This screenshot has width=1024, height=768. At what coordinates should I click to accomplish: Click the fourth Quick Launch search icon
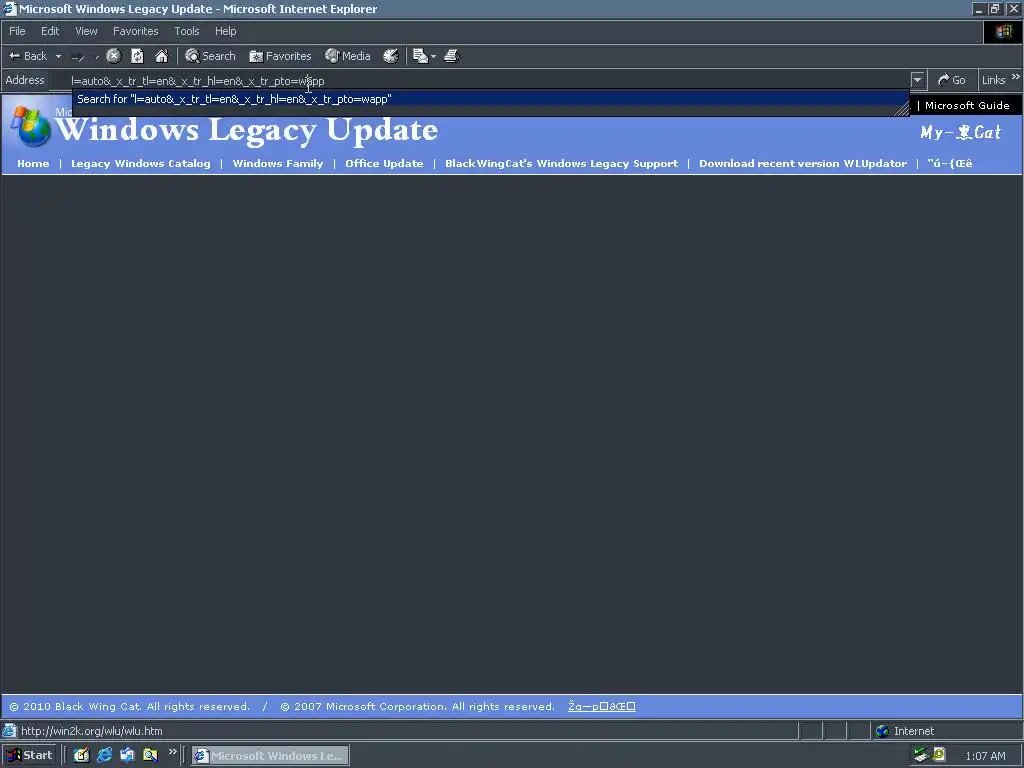coord(150,756)
